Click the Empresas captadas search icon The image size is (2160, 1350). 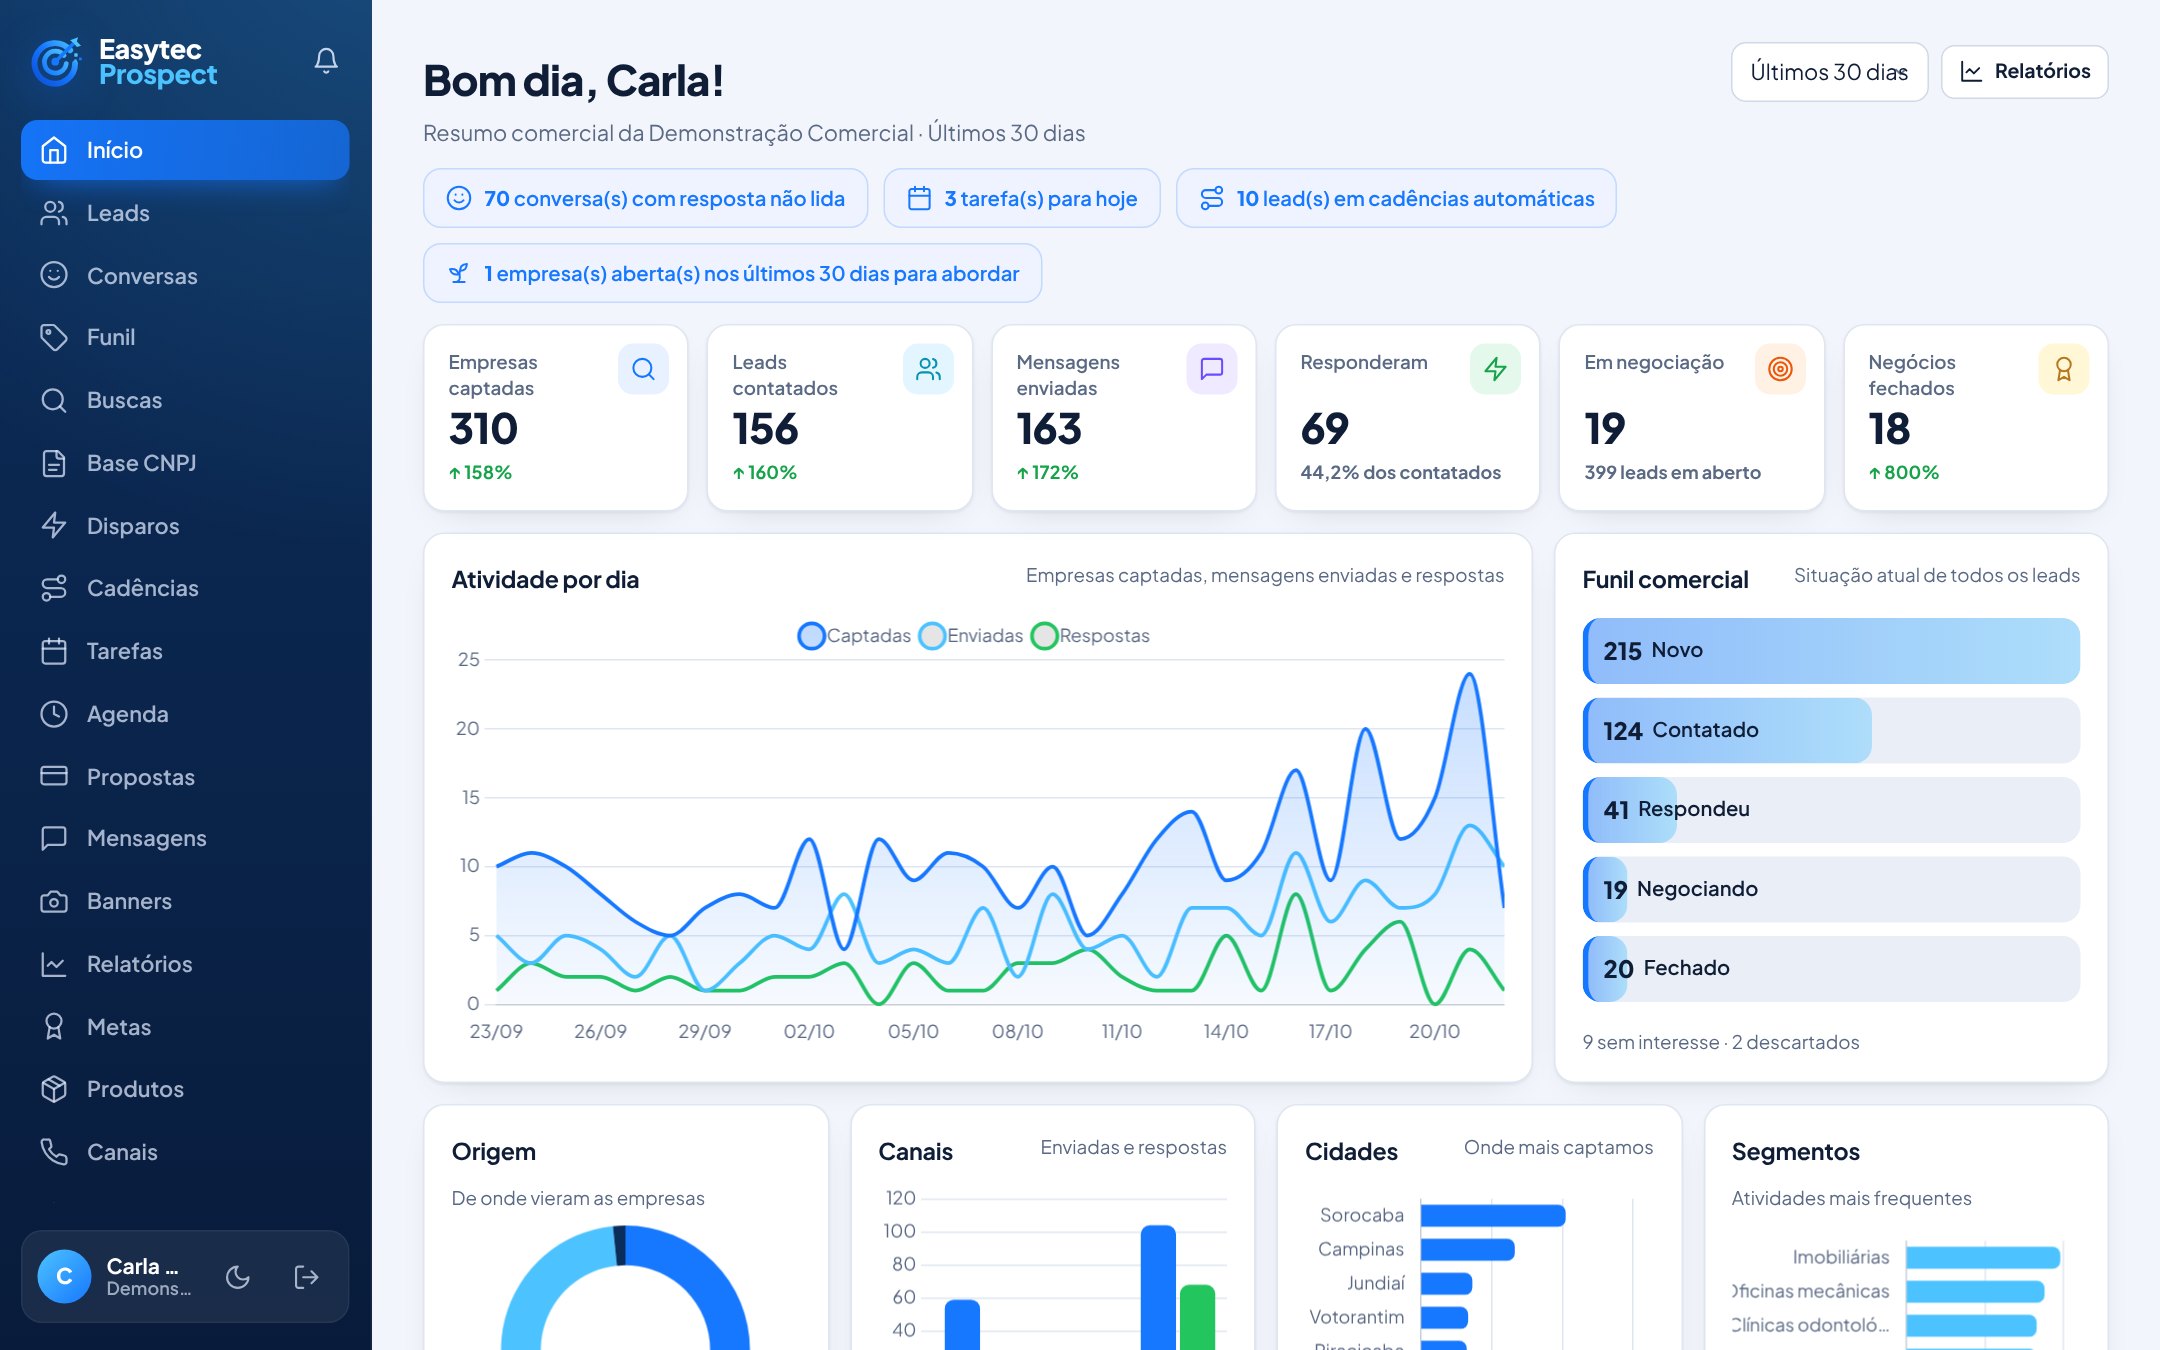point(643,369)
